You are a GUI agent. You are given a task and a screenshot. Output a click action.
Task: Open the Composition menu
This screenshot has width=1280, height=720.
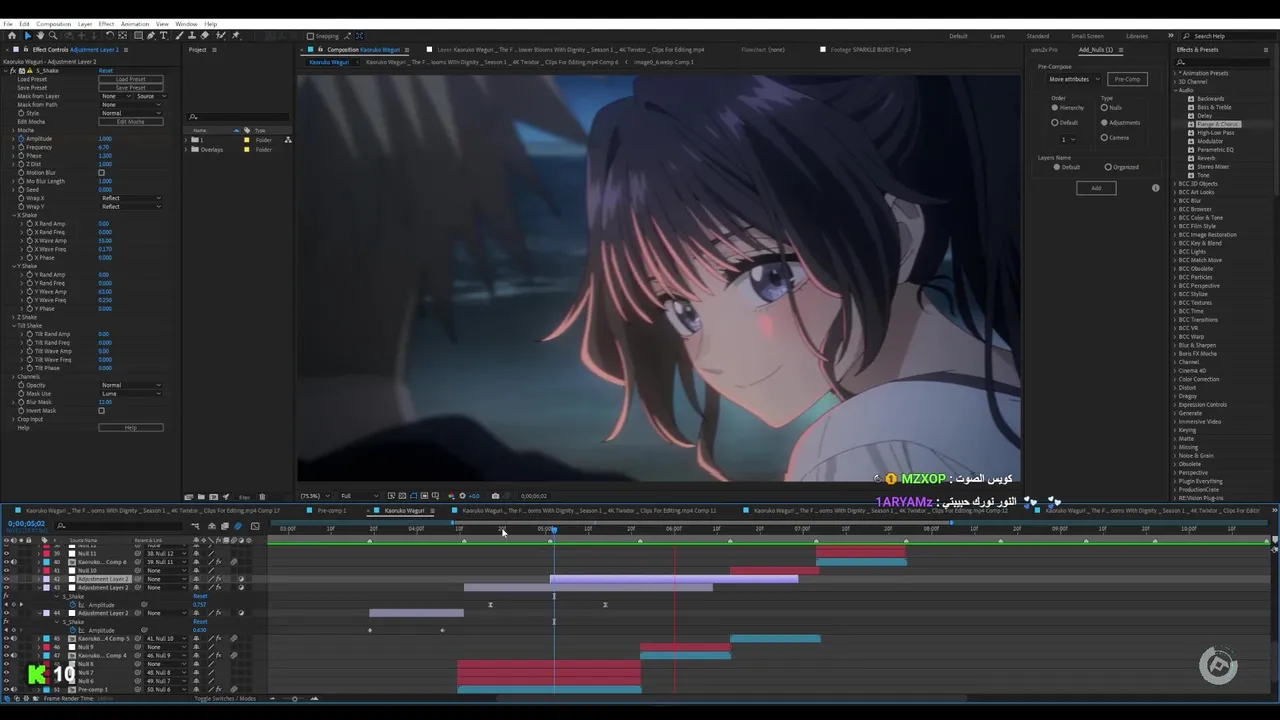click(x=54, y=24)
